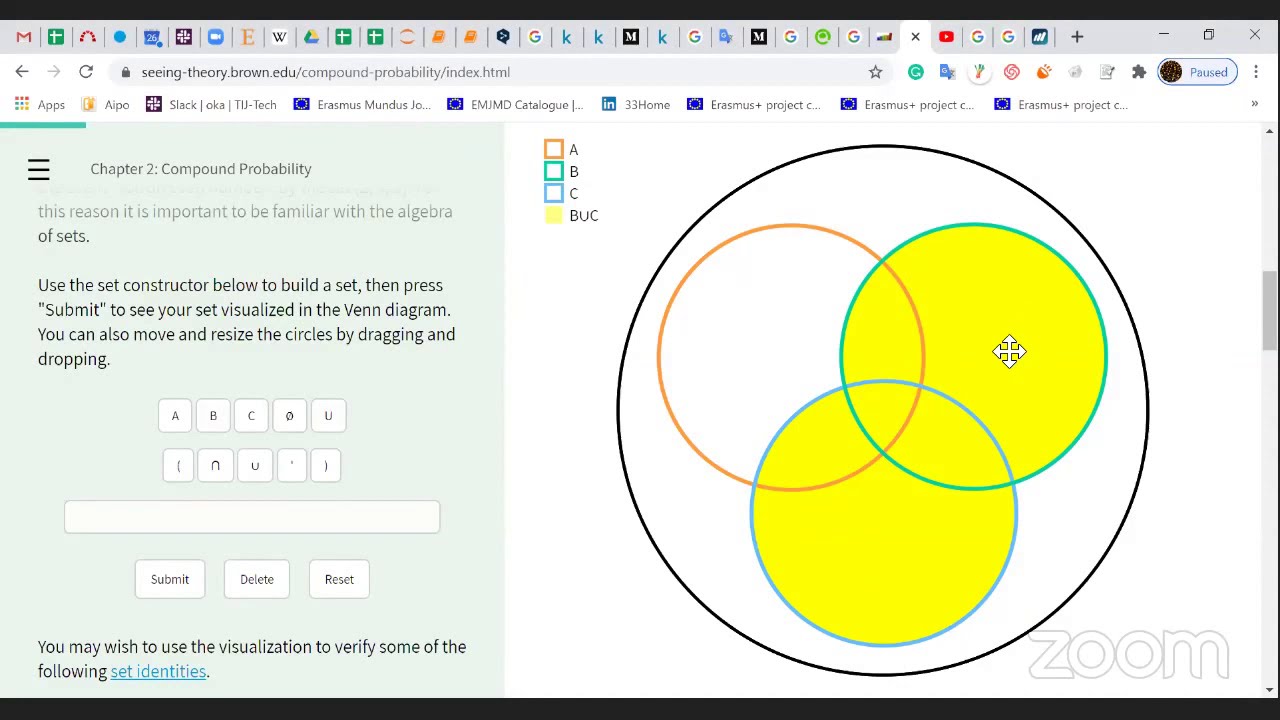This screenshot has width=1280, height=720.
Task: Open the Slack | oka | TIJ-Tech bookmark
Action: pyautogui.click(x=211, y=105)
